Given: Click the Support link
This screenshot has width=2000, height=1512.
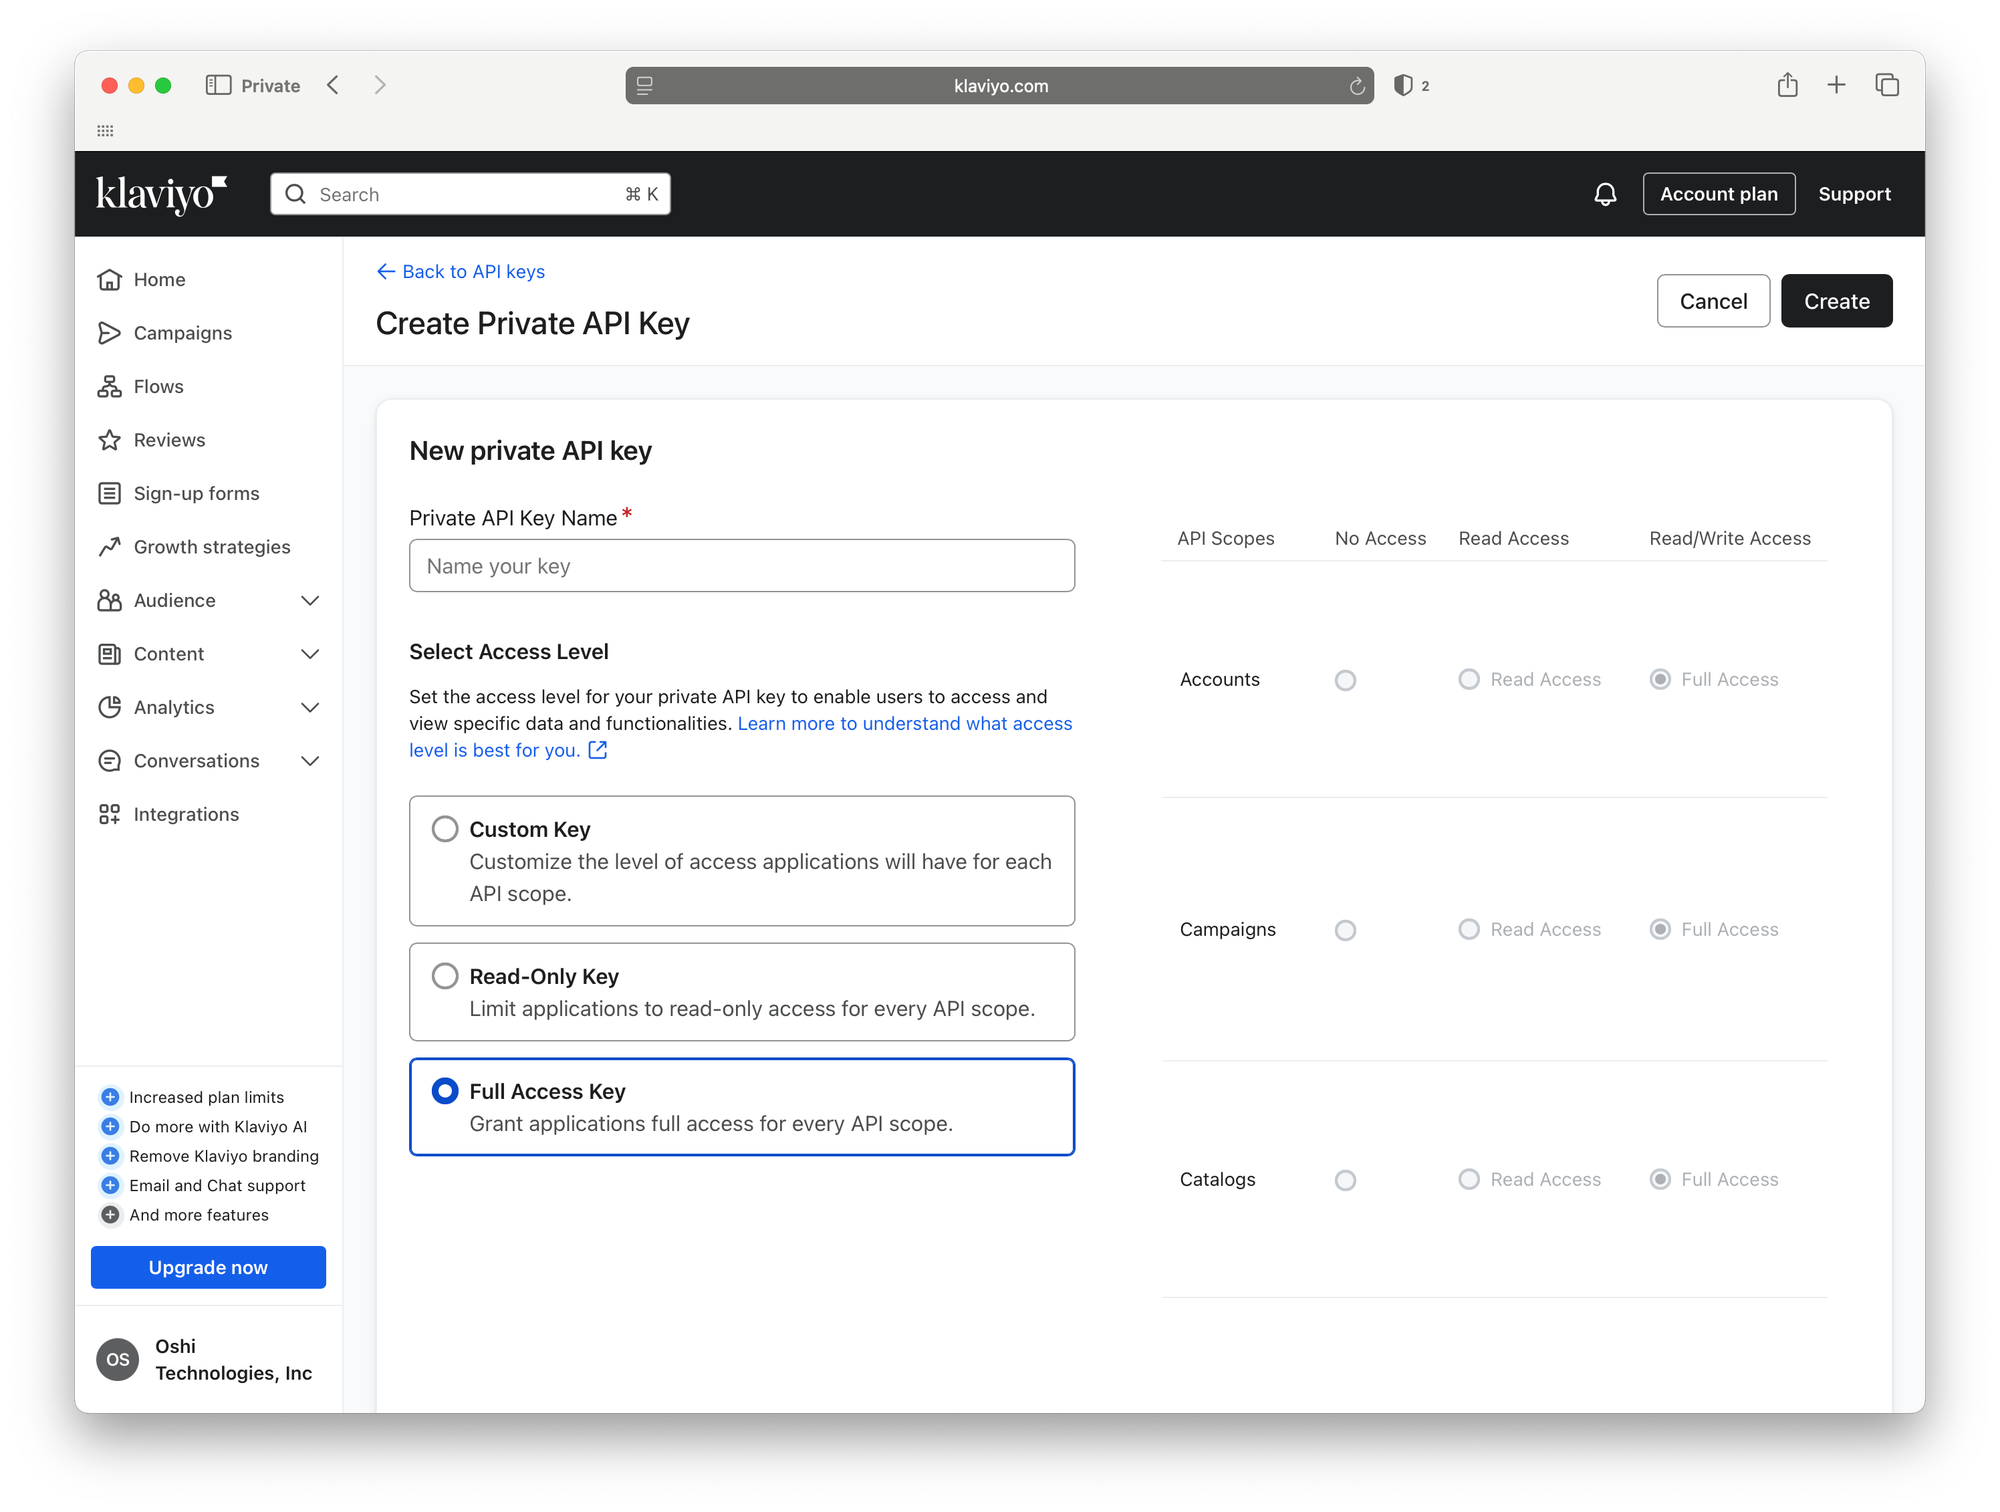Looking at the screenshot, I should tap(1854, 194).
